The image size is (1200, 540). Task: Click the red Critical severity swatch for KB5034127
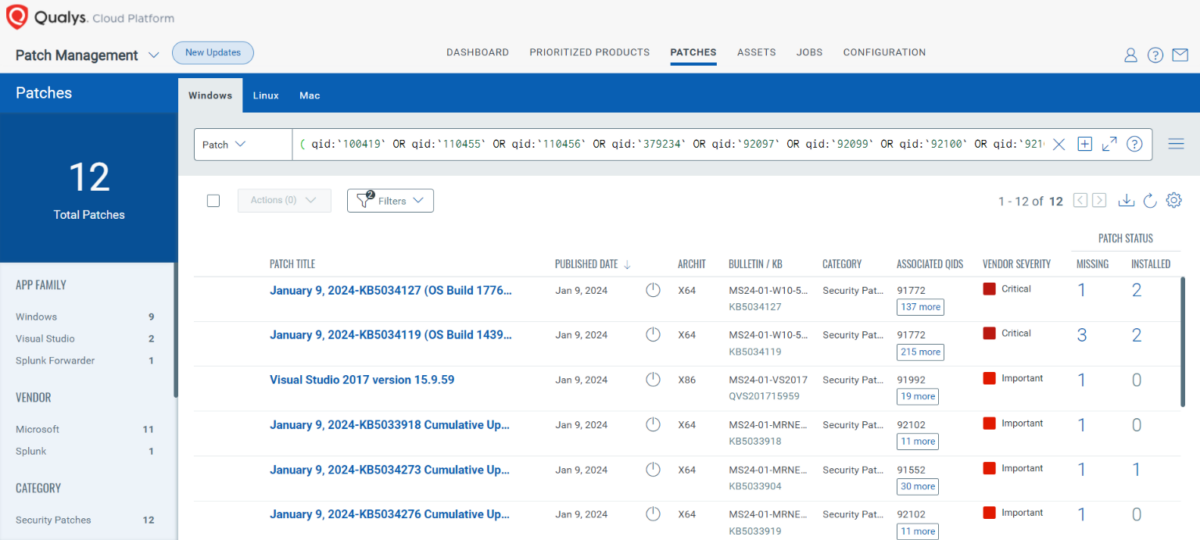pos(989,289)
